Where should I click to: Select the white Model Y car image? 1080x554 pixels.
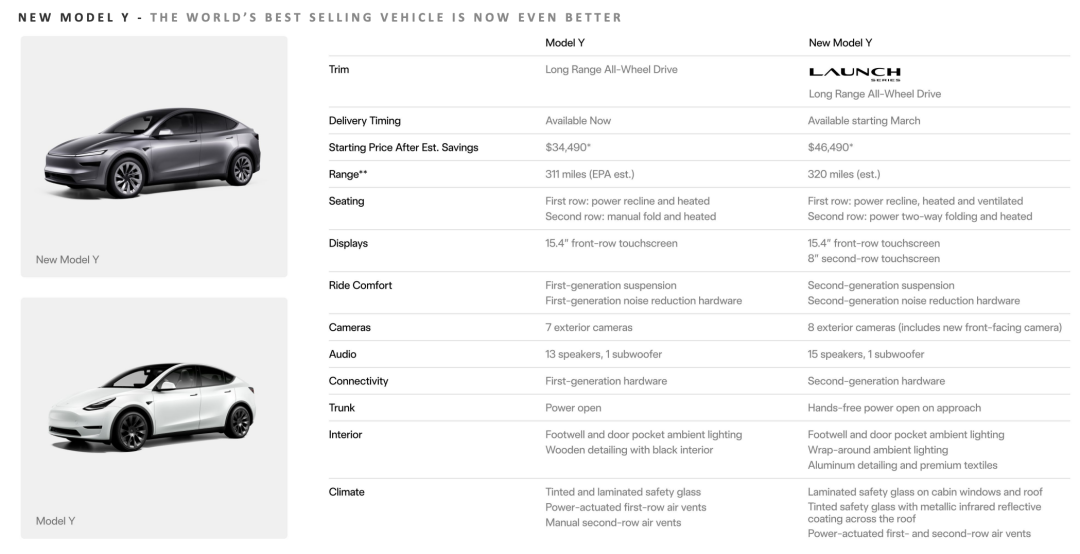(154, 405)
